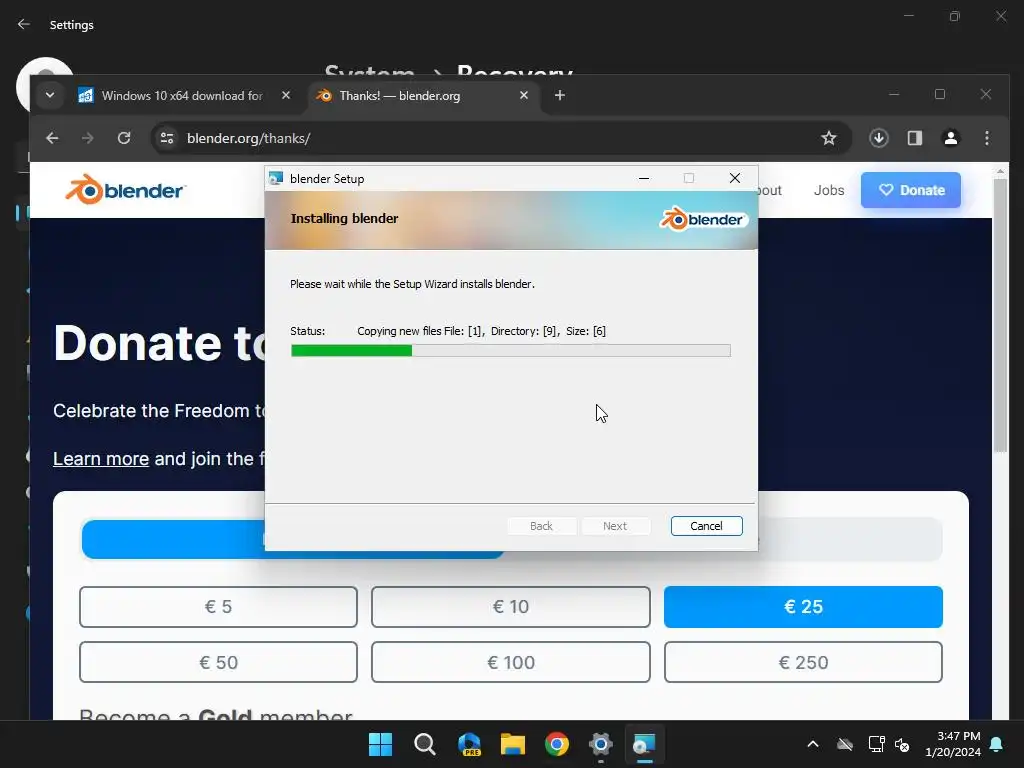The image size is (1024, 768).
Task: Click the installer taskbar icon
Action: pos(645,744)
